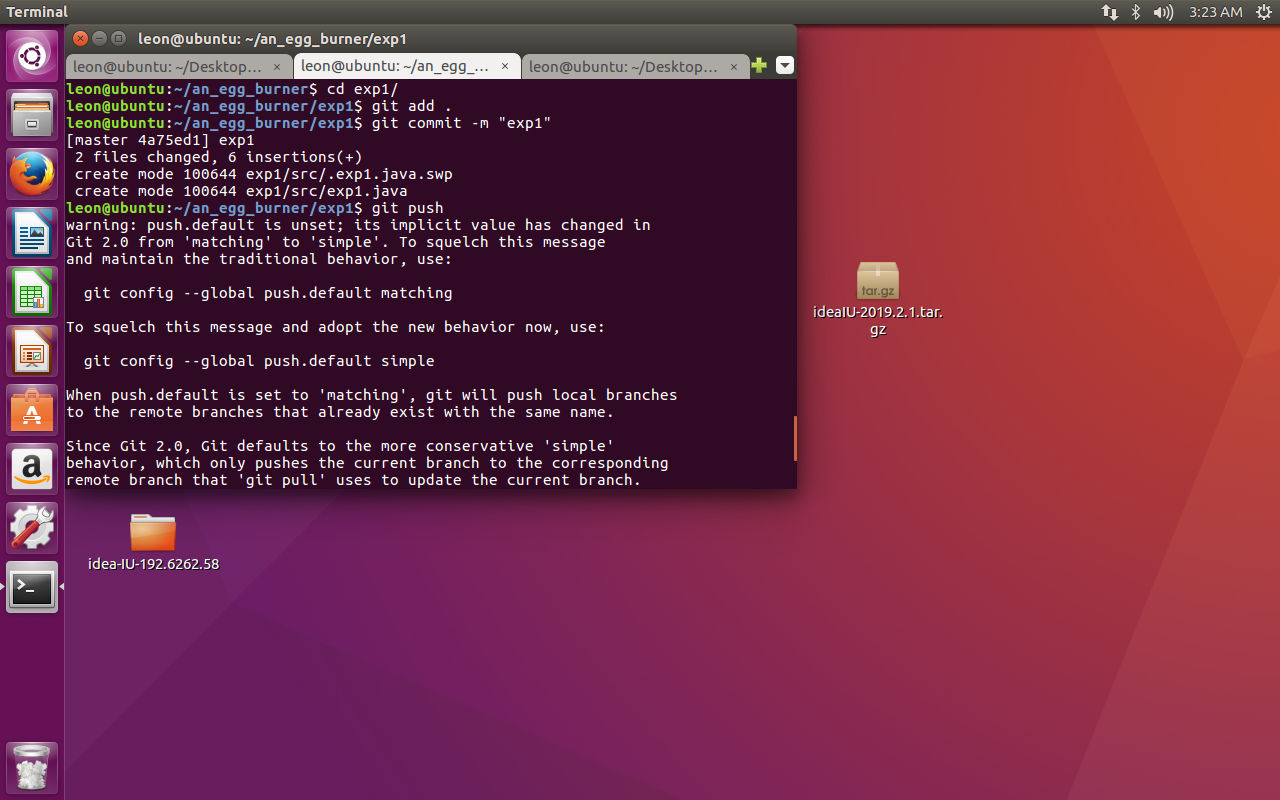Close the third ~/Desktop terminal tab
This screenshot has height=800, width=1280.
coord(733,67)
